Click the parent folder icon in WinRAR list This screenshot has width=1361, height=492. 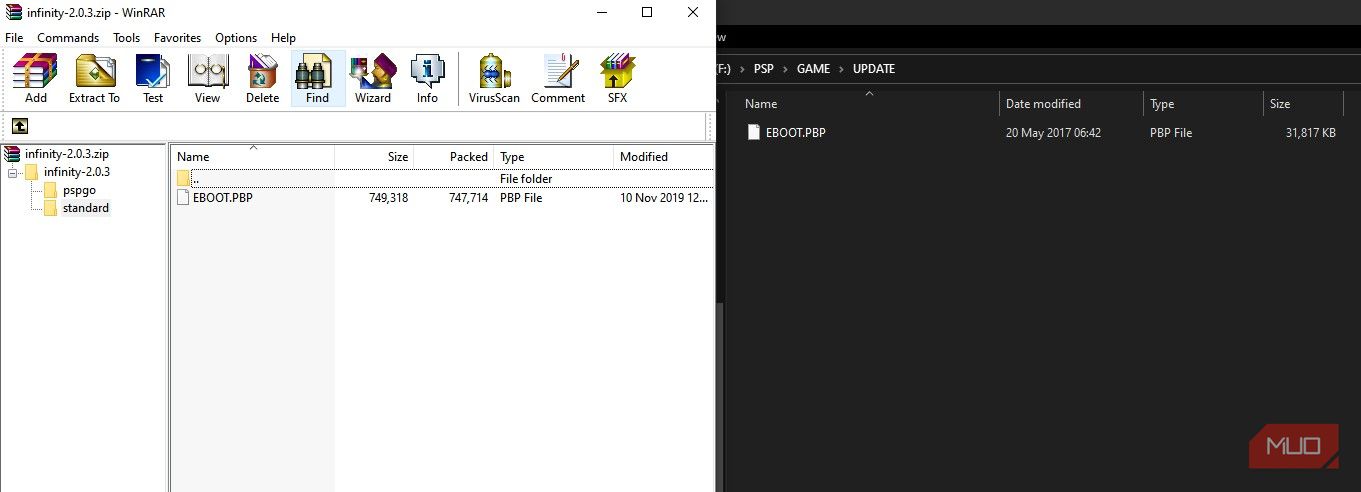click(184, 178)
